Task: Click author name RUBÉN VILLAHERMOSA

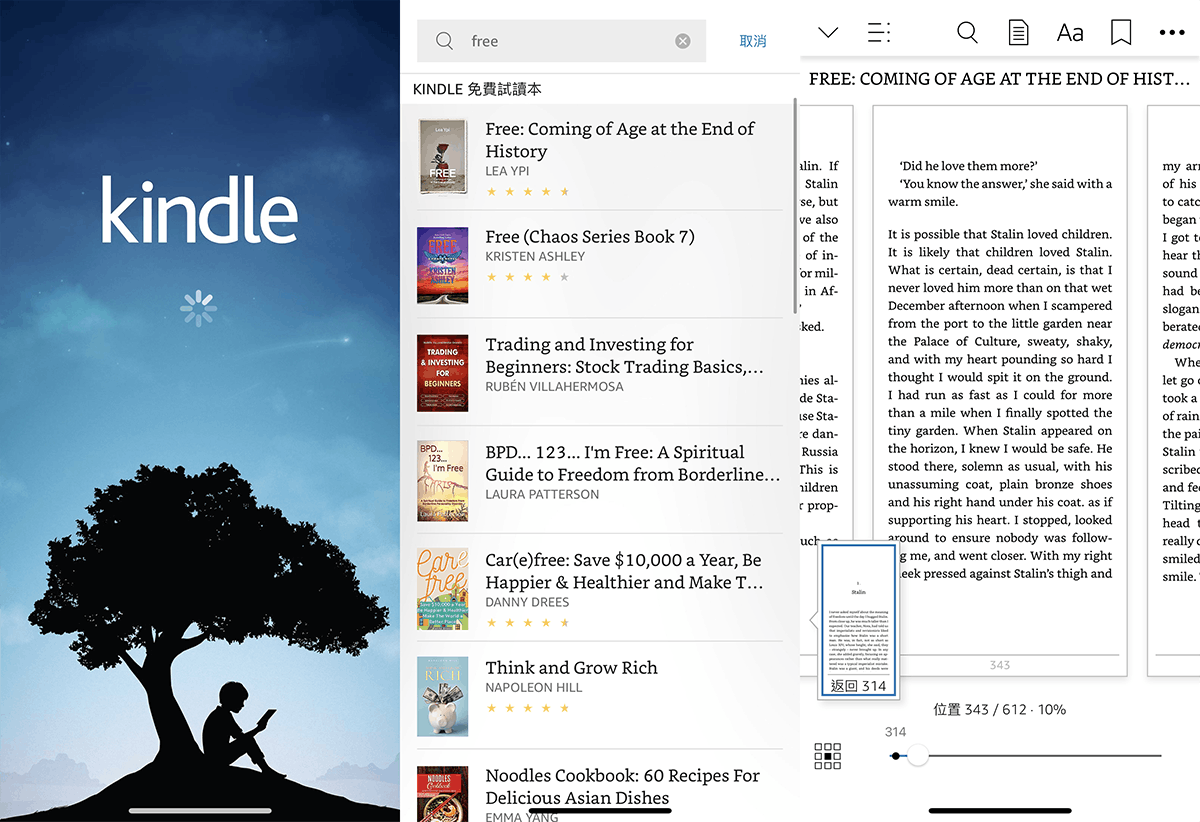Action: pos(554,386)
